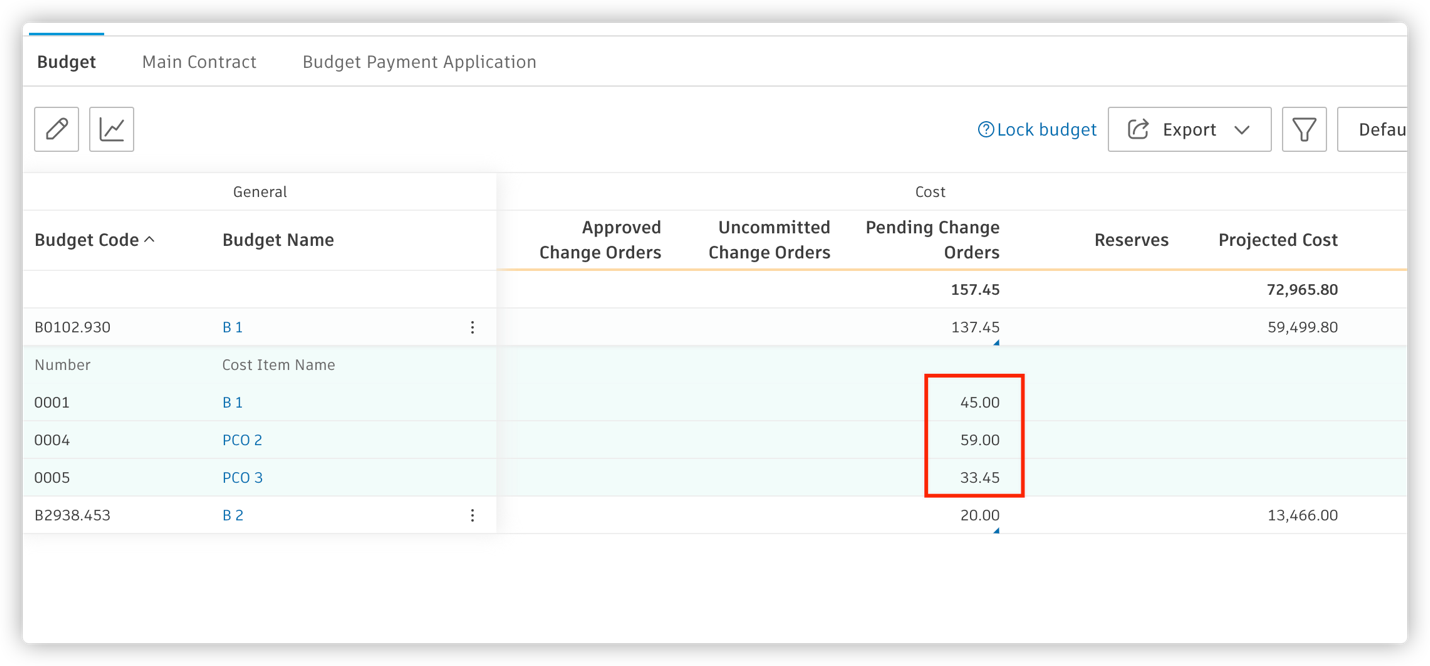Click the Pending Change Orders column header
Screen dimensions: 1430x666
[932, 240]
